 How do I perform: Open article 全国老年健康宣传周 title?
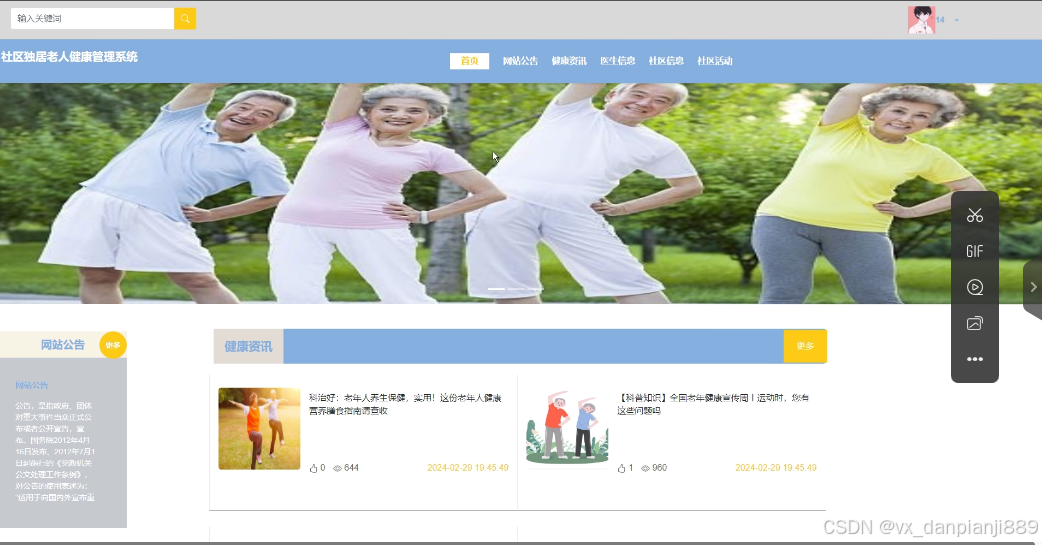coord(712,404)
